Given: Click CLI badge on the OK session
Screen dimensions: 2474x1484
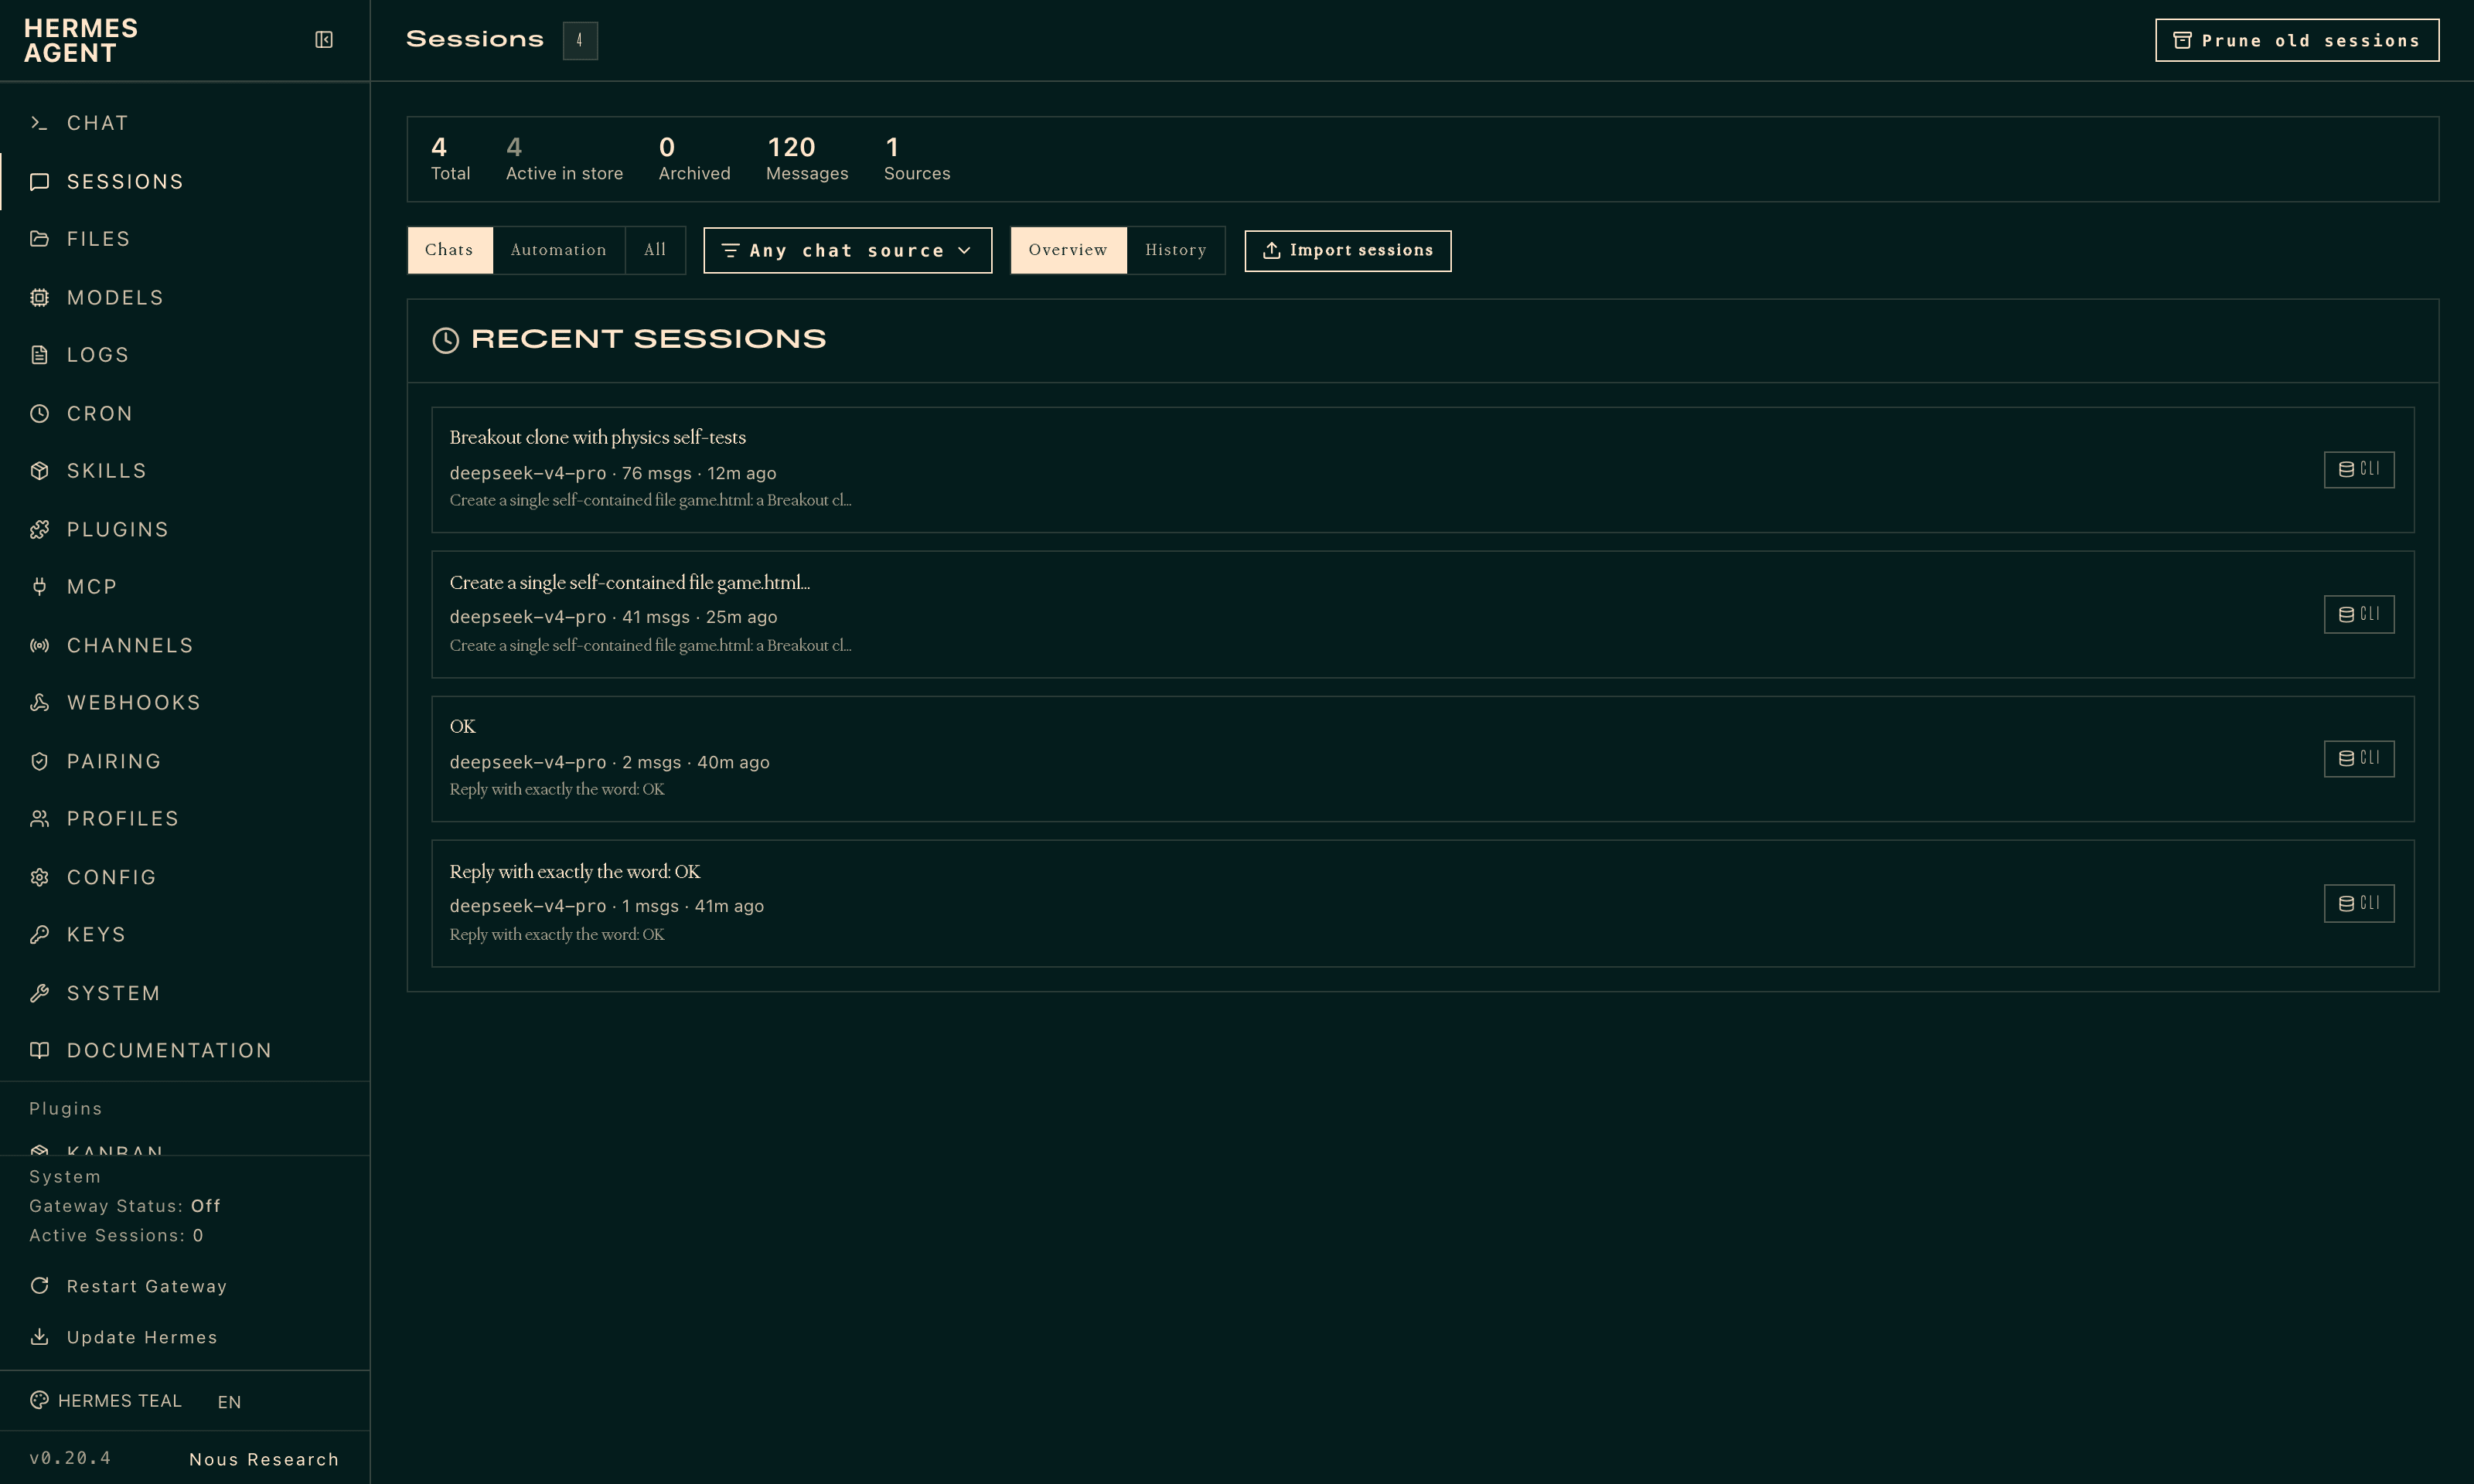Looking at the screenshot, I should (x=2359, y=759).
